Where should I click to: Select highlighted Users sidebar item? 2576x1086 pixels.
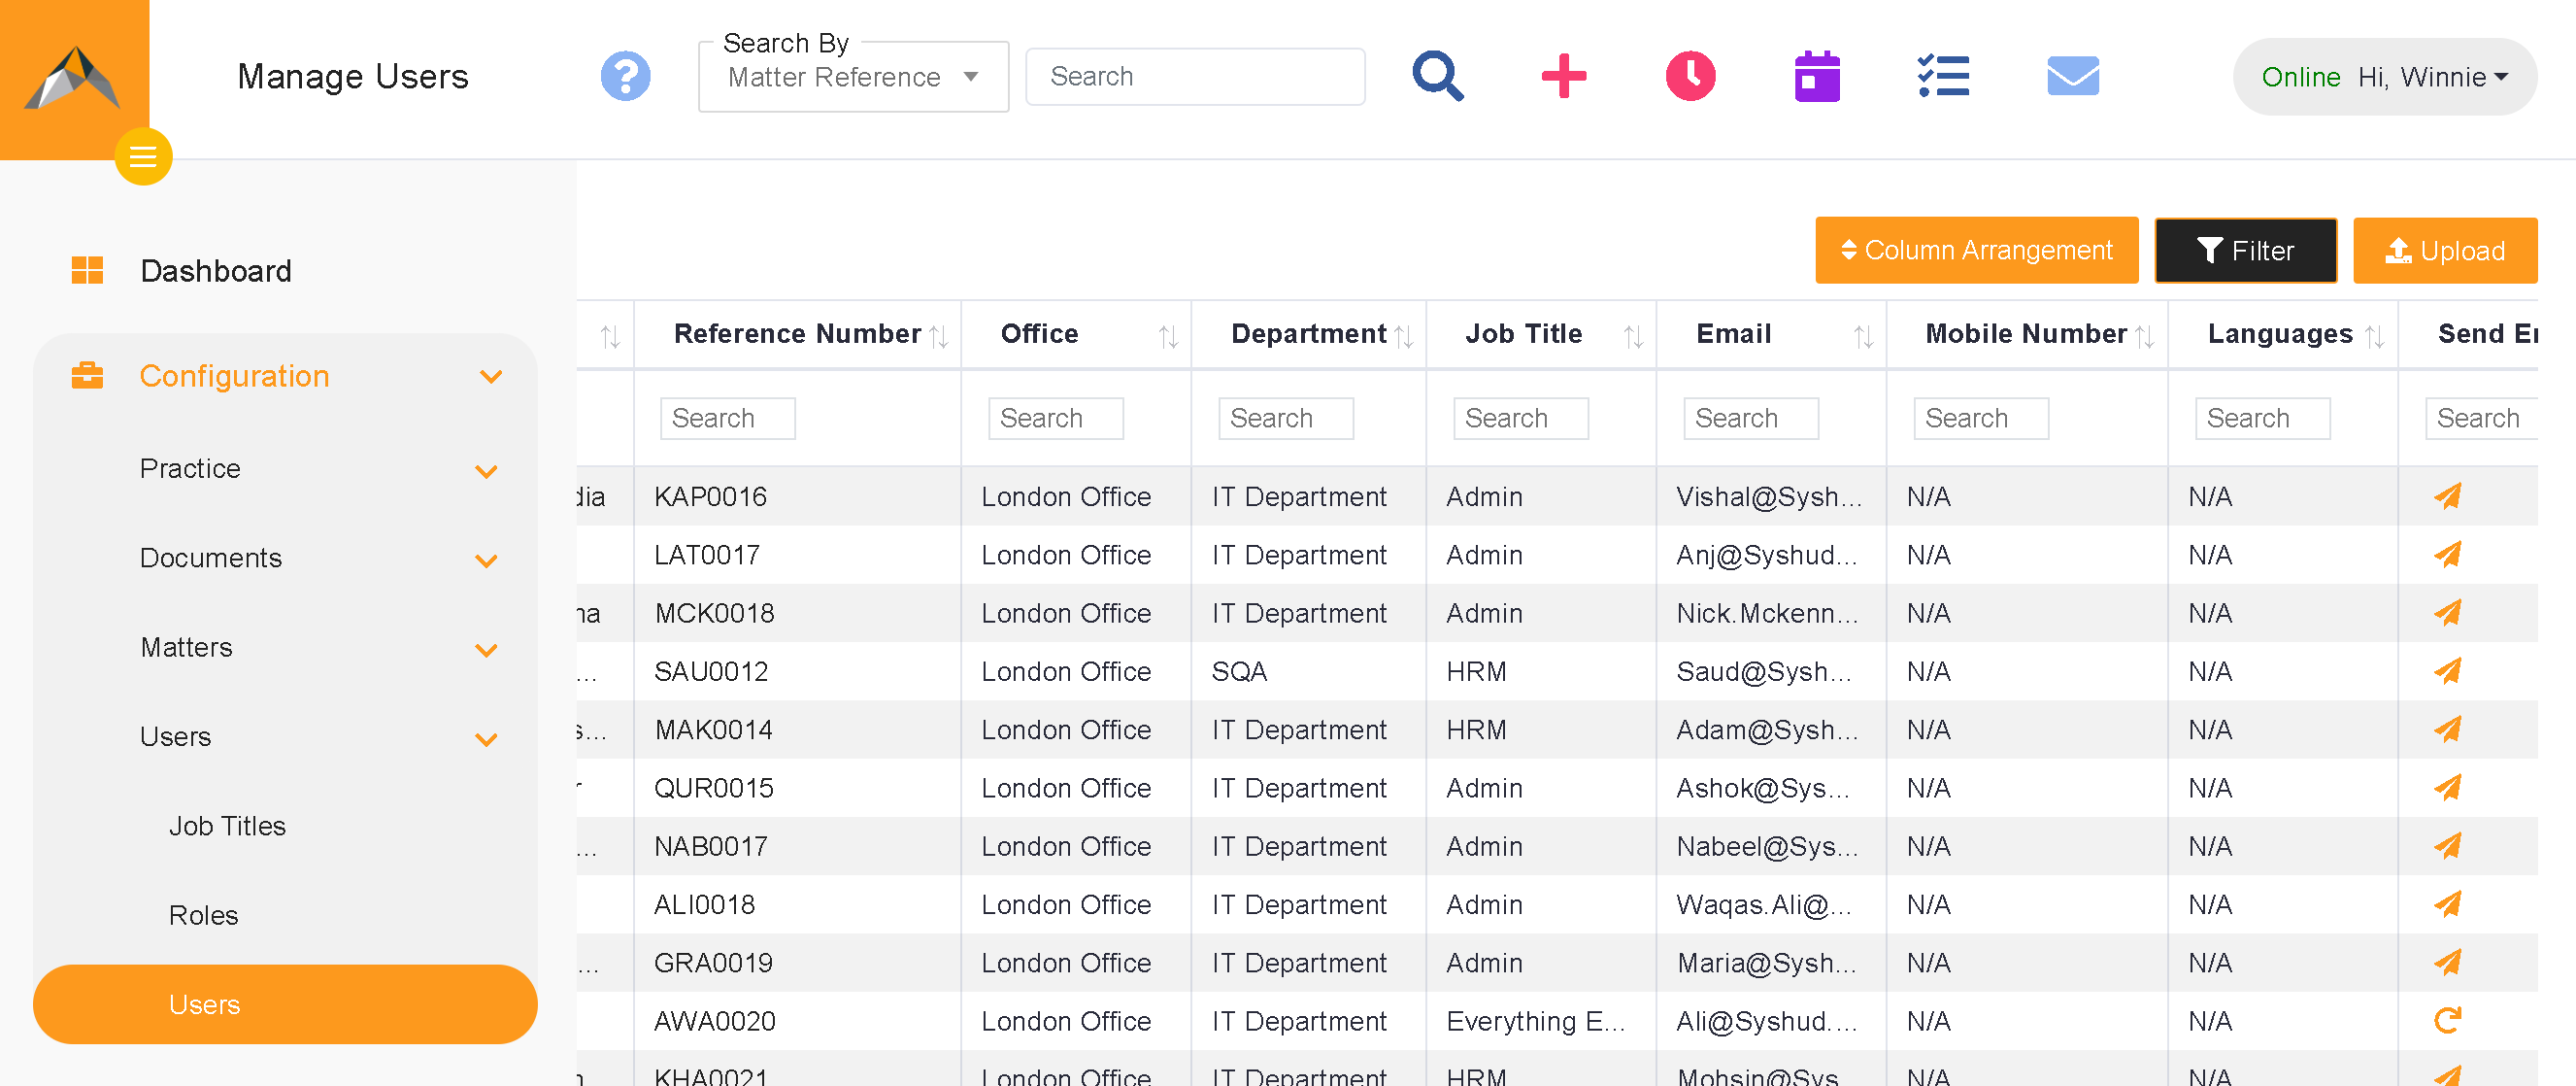tap(285, 1004)
